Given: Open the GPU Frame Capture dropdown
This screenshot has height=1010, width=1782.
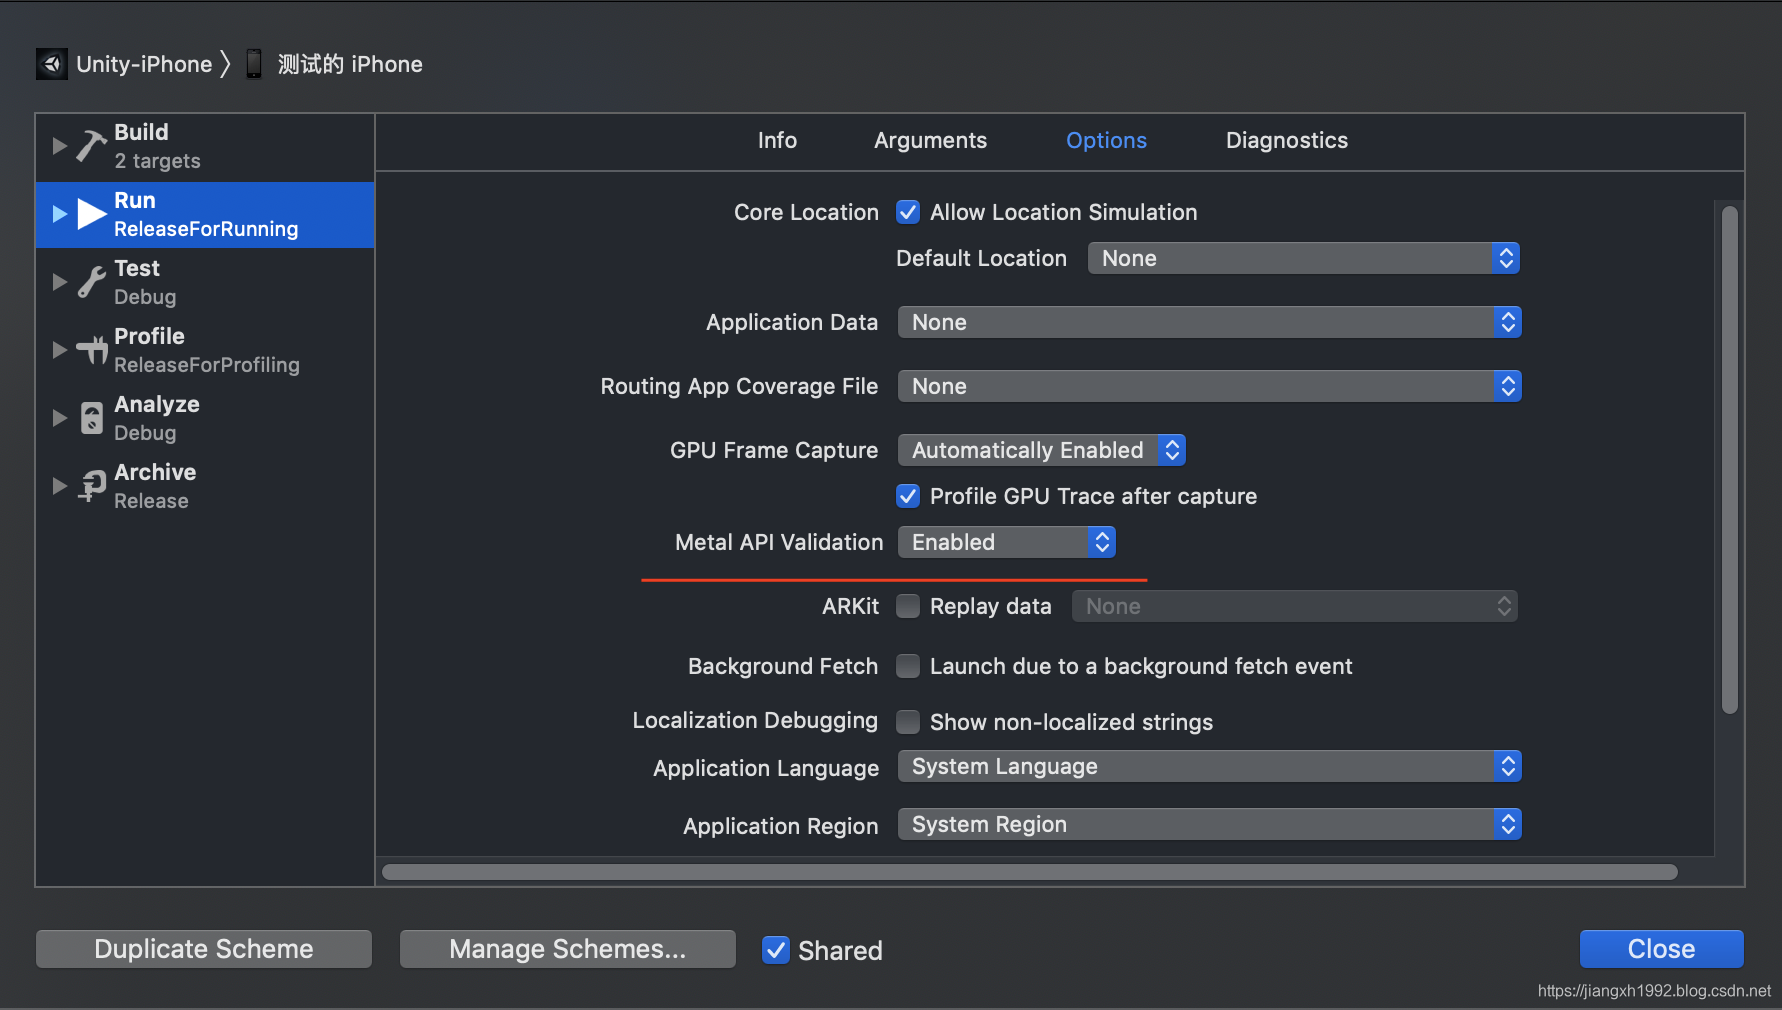Looking at the screenshot, I should pyautogui.click(x=1041, y=450).
